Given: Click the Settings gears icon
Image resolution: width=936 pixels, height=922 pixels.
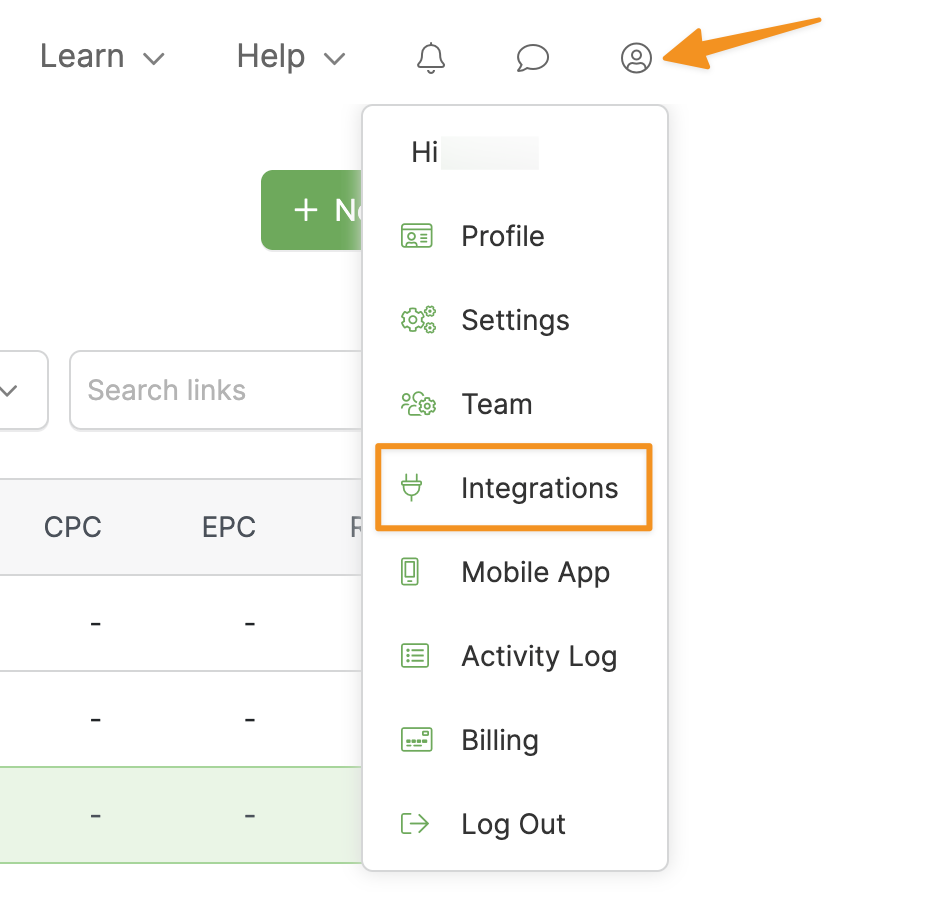Looking at the screenshot, I should [417, 321].
